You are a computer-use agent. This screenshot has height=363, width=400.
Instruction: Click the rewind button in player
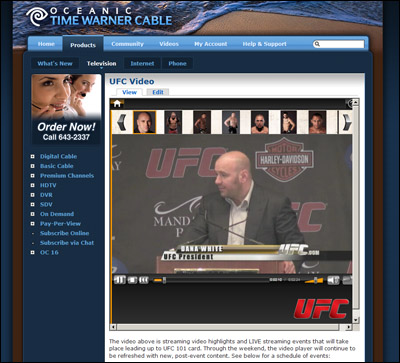(x=144, y=280)
